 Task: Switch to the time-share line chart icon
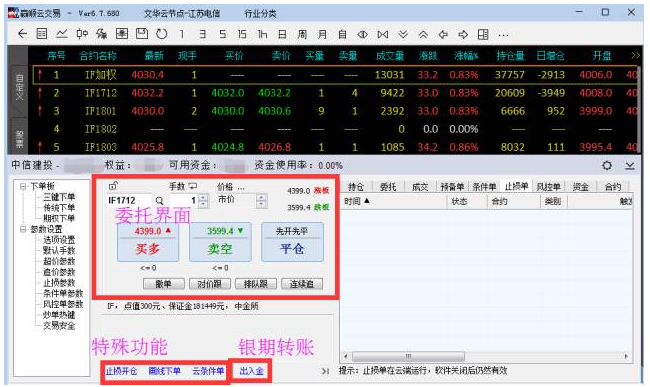[x=62, y=34]
